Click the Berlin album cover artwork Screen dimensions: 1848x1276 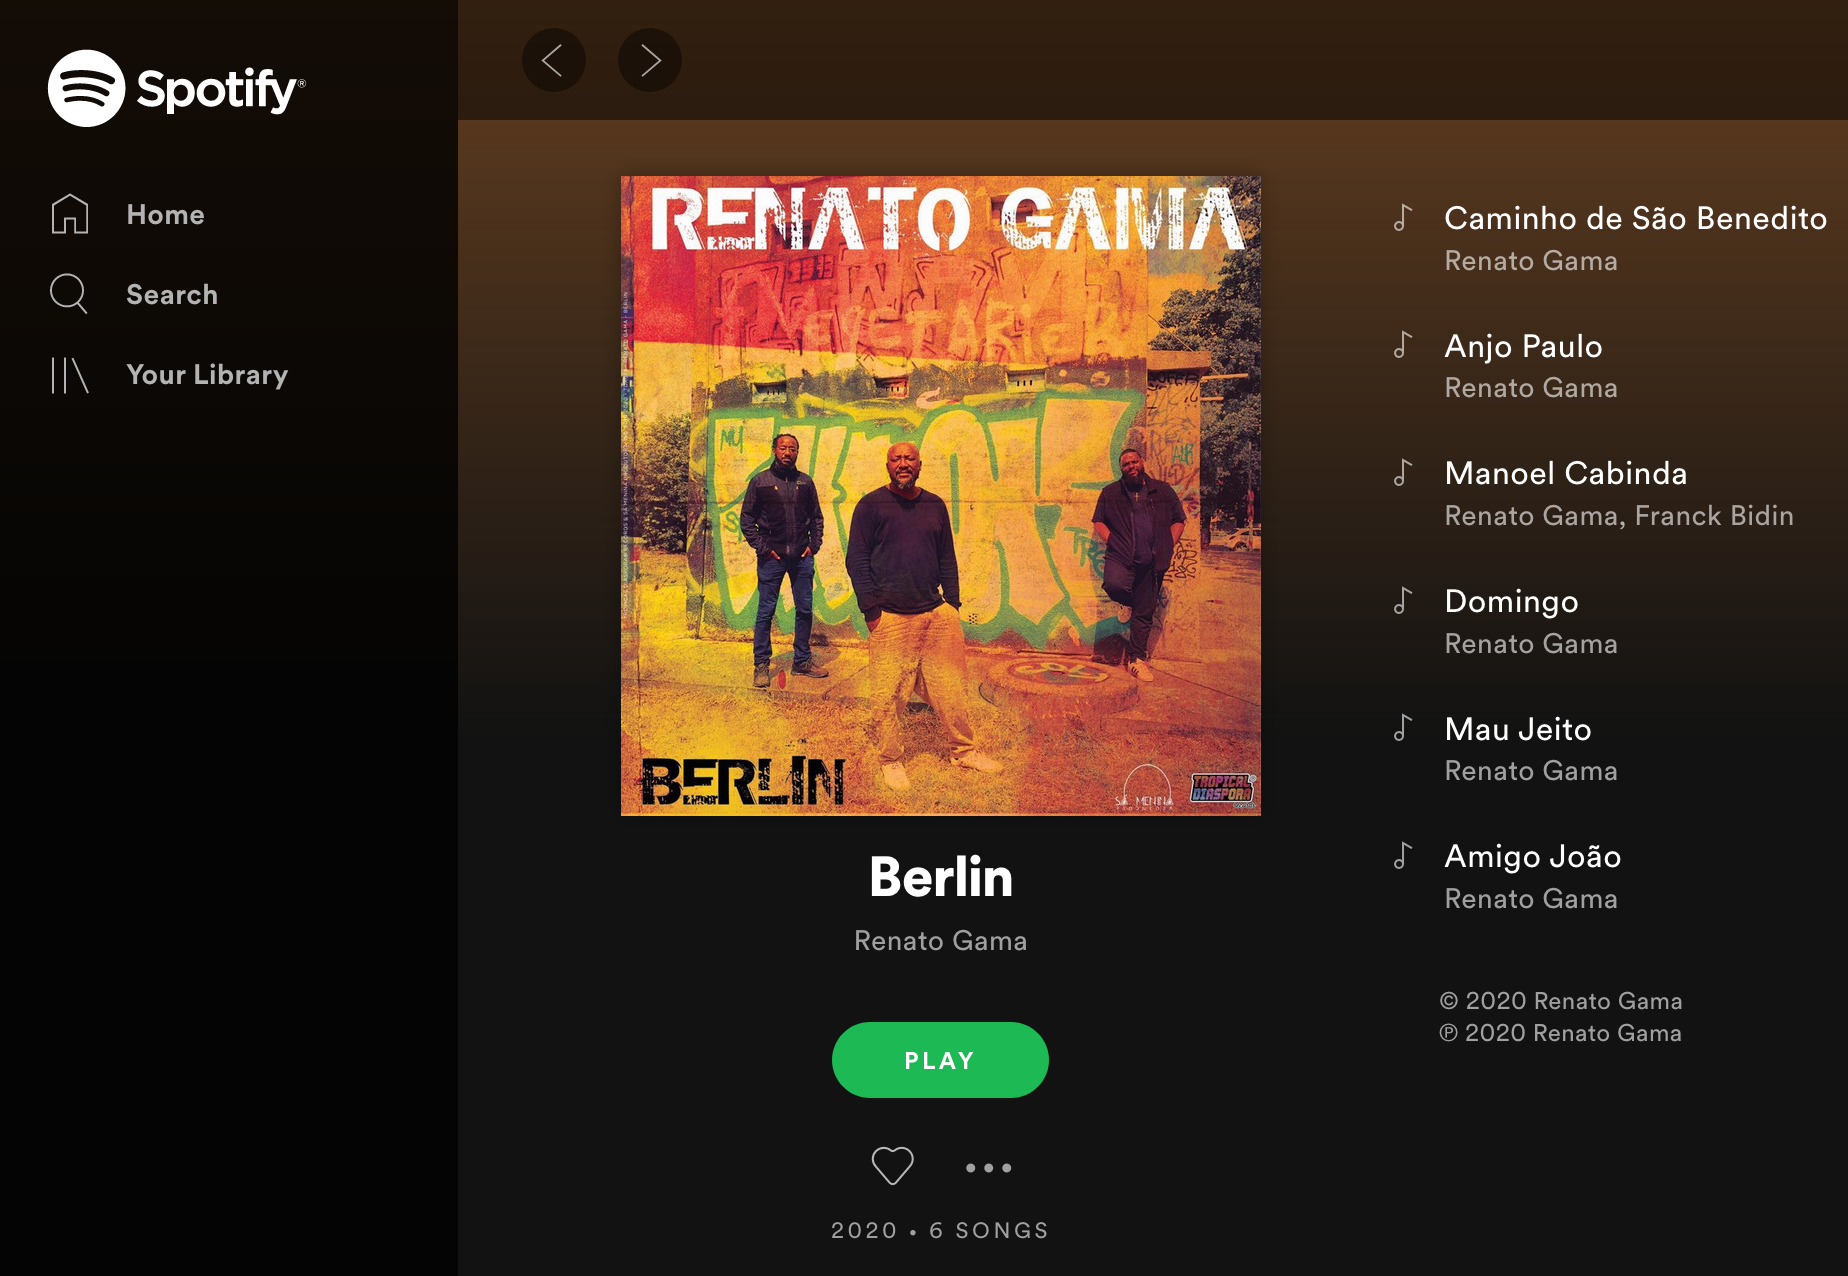[x=940, y=496]
